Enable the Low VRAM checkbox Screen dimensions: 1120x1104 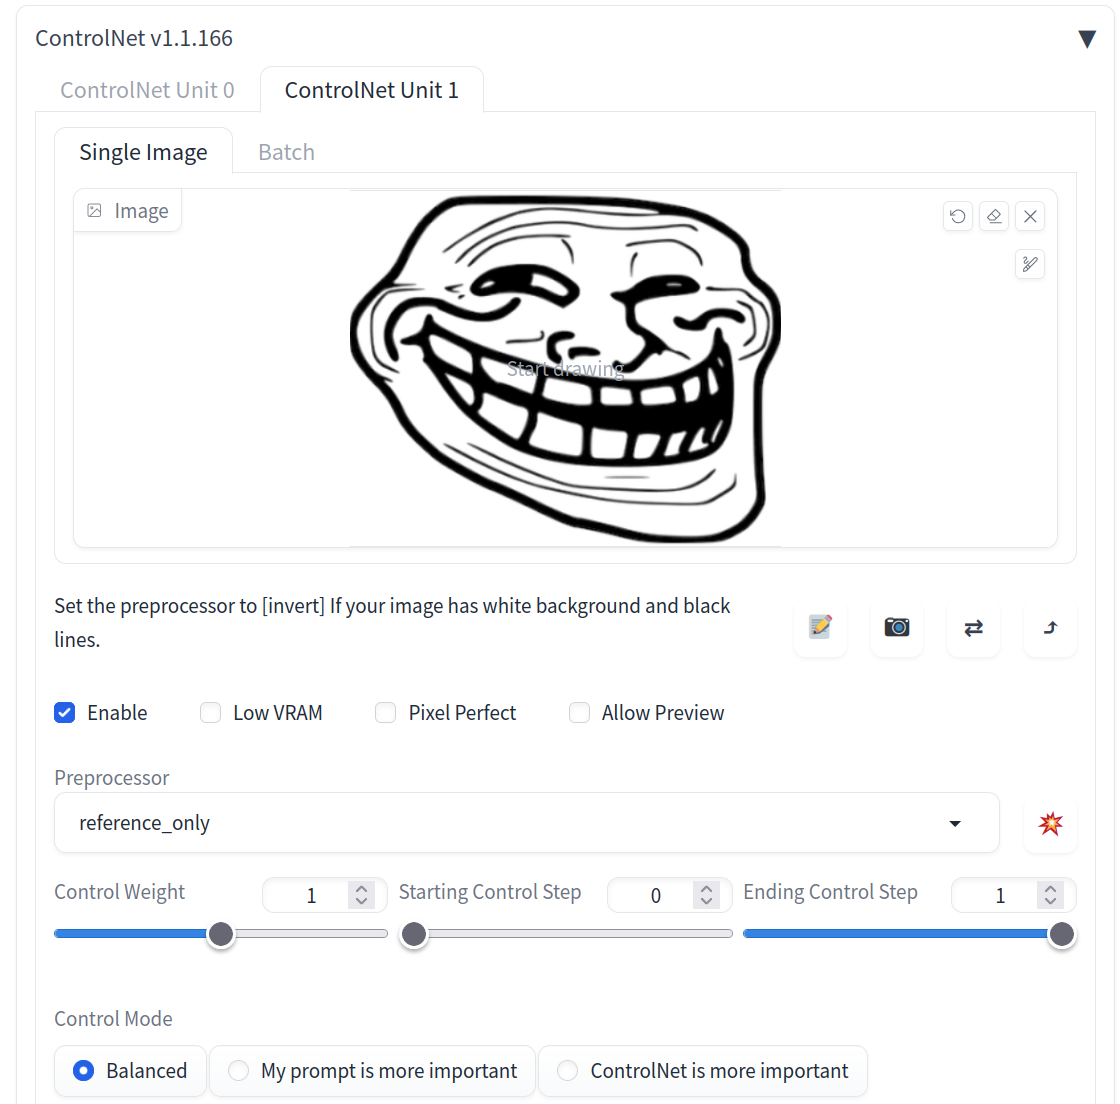coord(211,713)
